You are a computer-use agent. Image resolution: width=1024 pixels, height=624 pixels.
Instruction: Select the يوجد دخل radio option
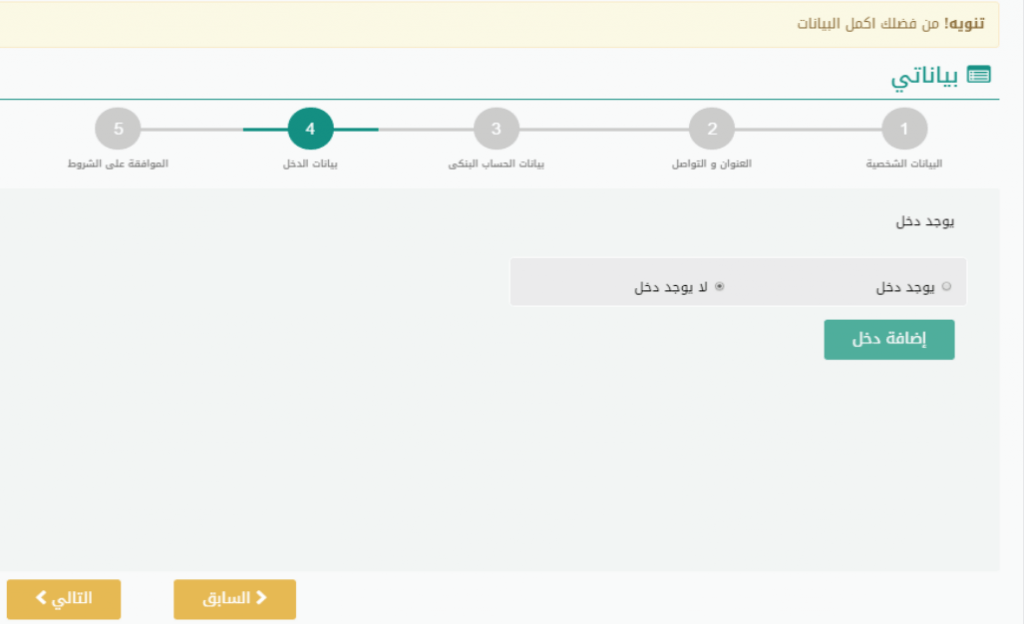click(x=946, y=287)
